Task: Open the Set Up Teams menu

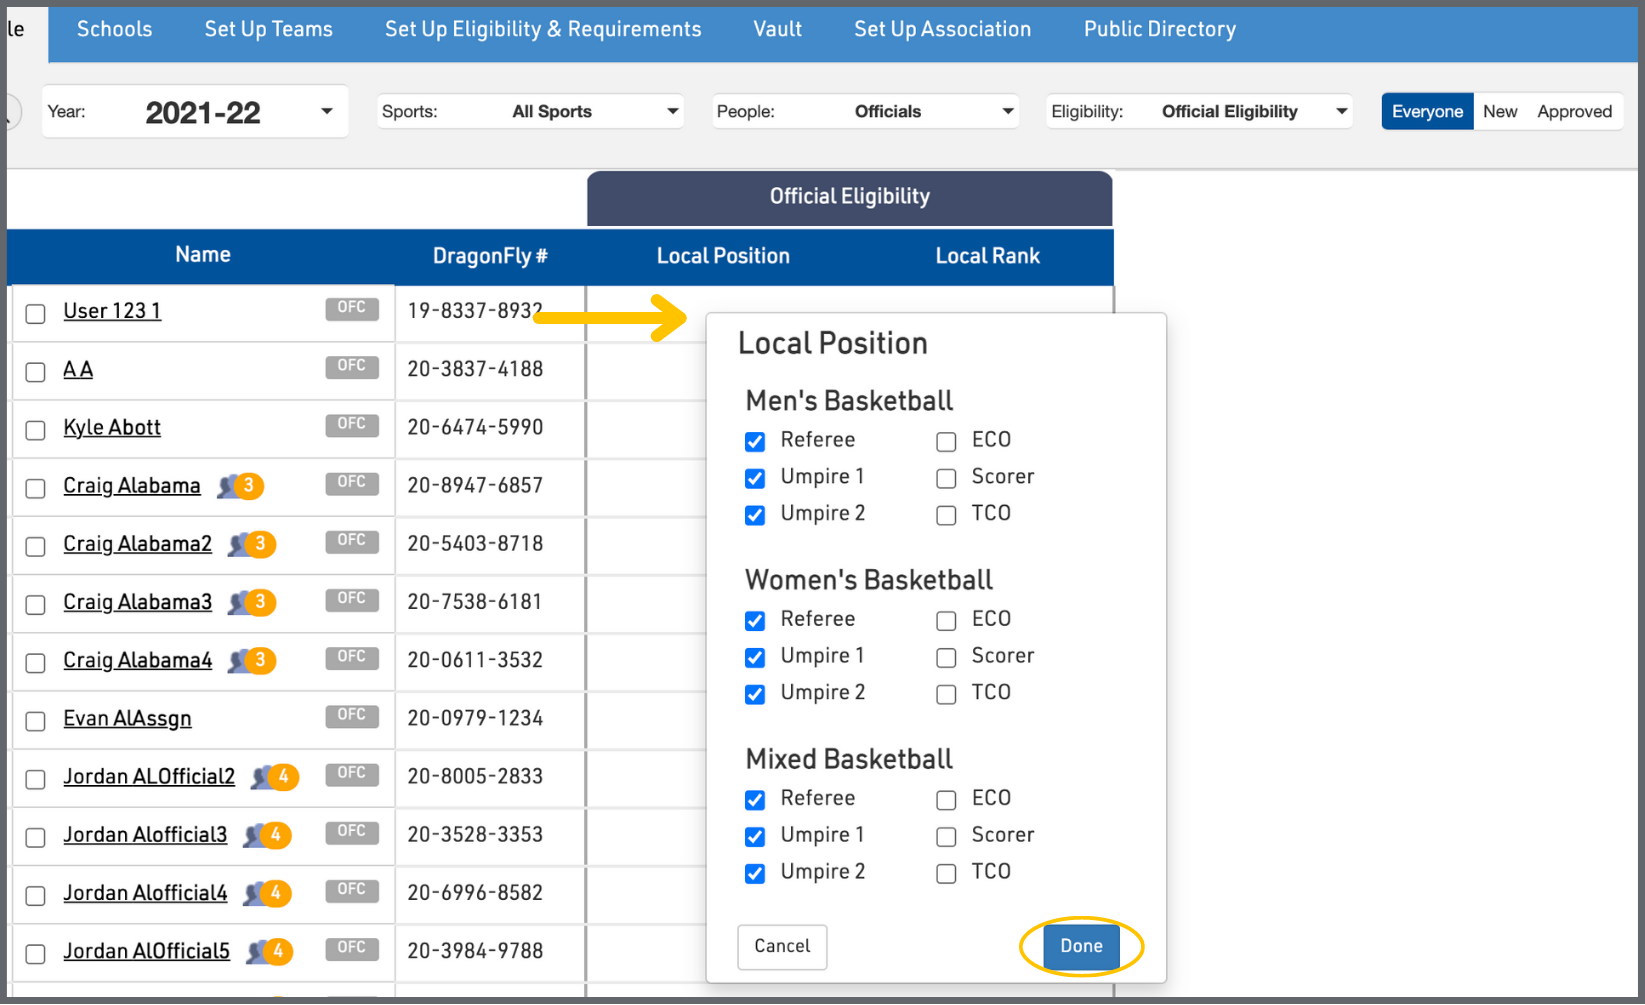Action: [x=268, y=30]
